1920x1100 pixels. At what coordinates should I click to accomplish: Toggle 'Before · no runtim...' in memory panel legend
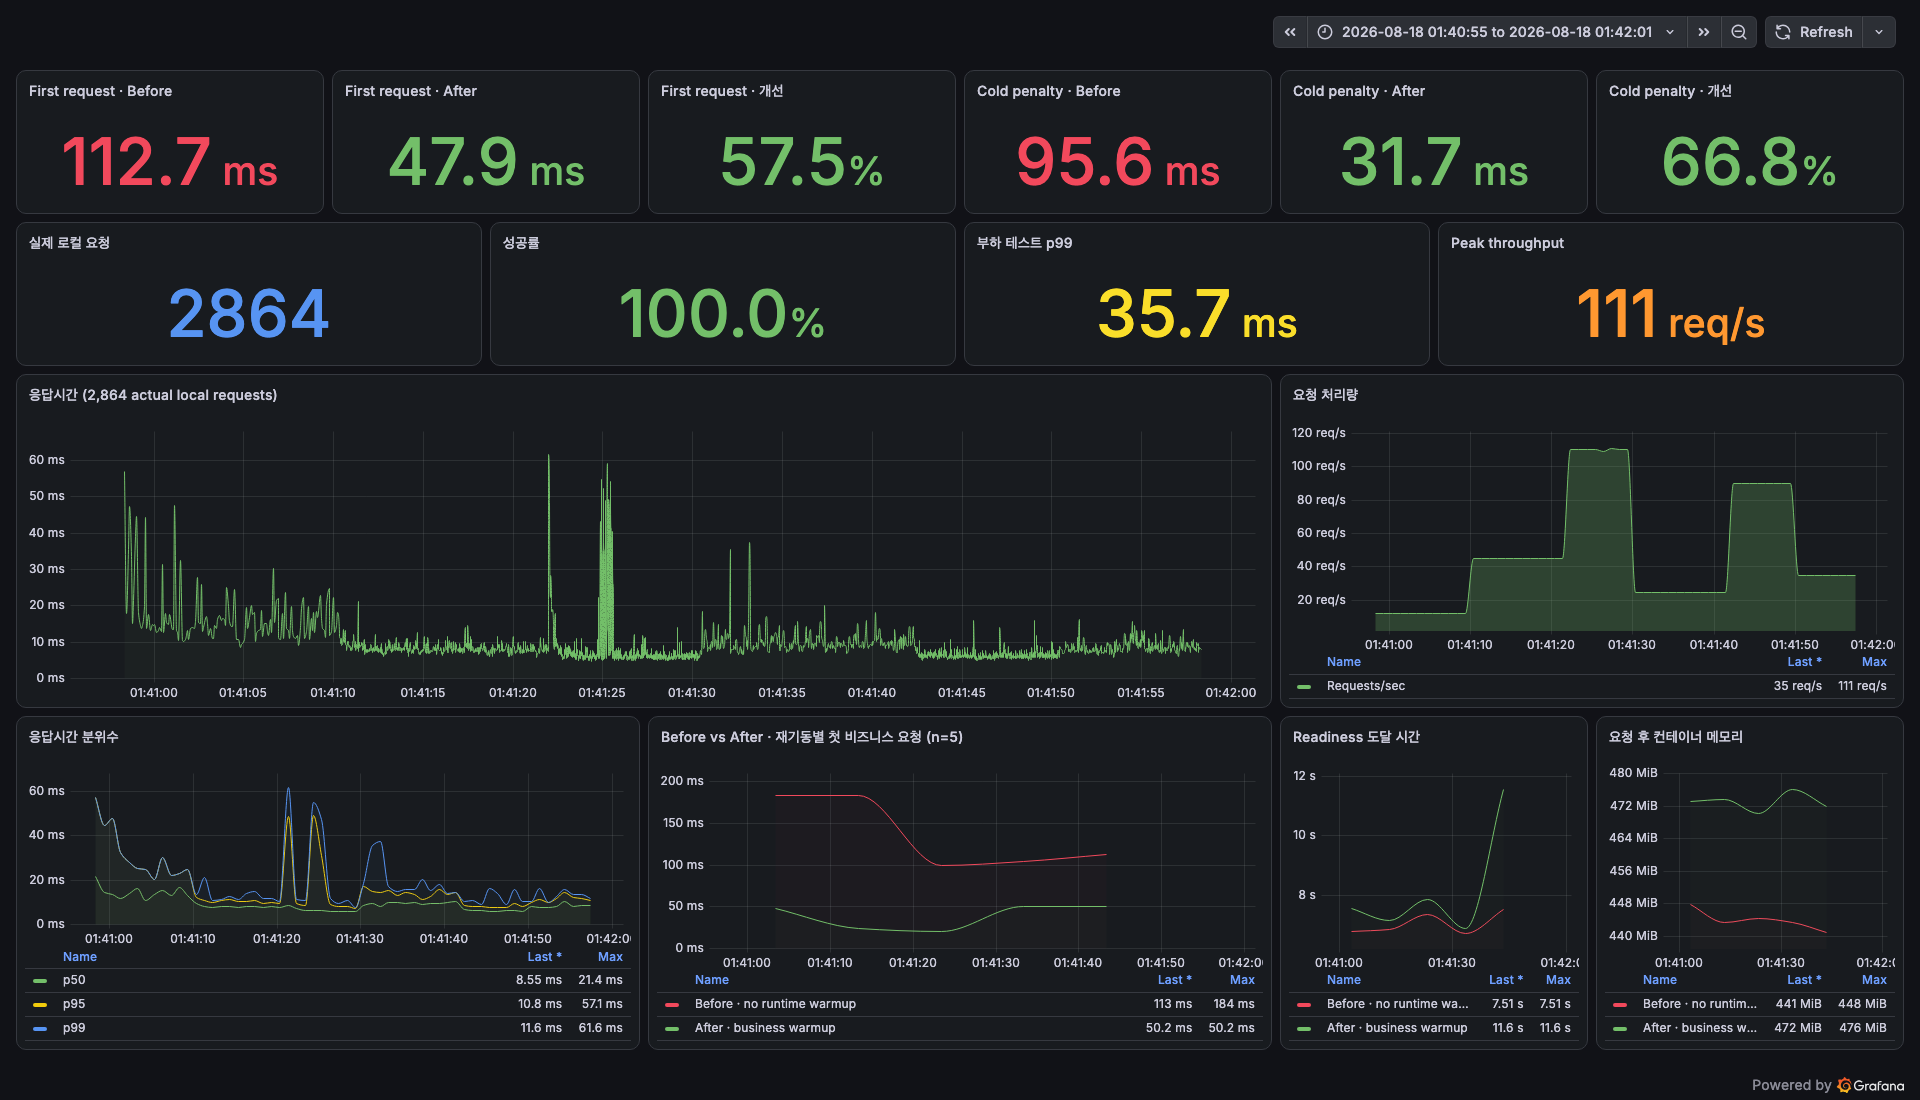click(x=1699, y=1004)
